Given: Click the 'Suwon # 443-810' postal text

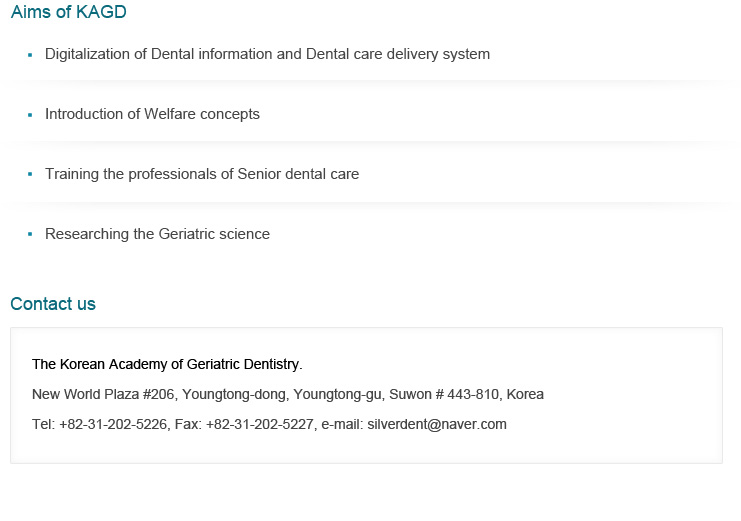Looking at the screenshot, I should click(x=444, y=394).
